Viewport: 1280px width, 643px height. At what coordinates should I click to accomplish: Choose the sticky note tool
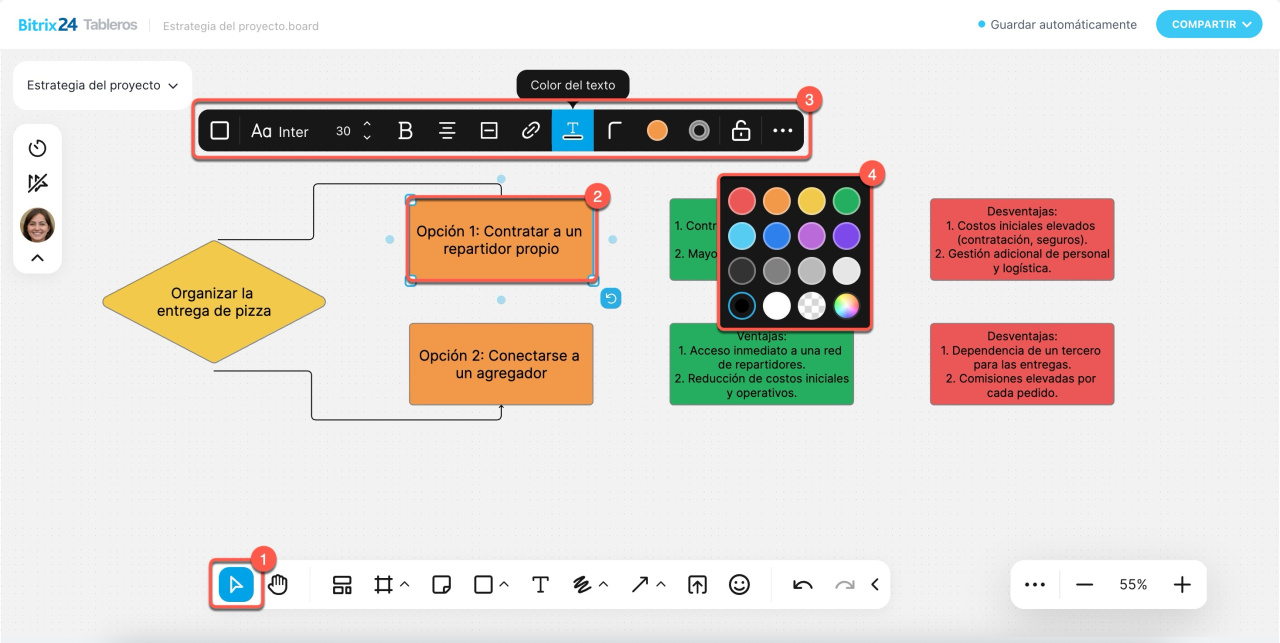tap(441, 585)
